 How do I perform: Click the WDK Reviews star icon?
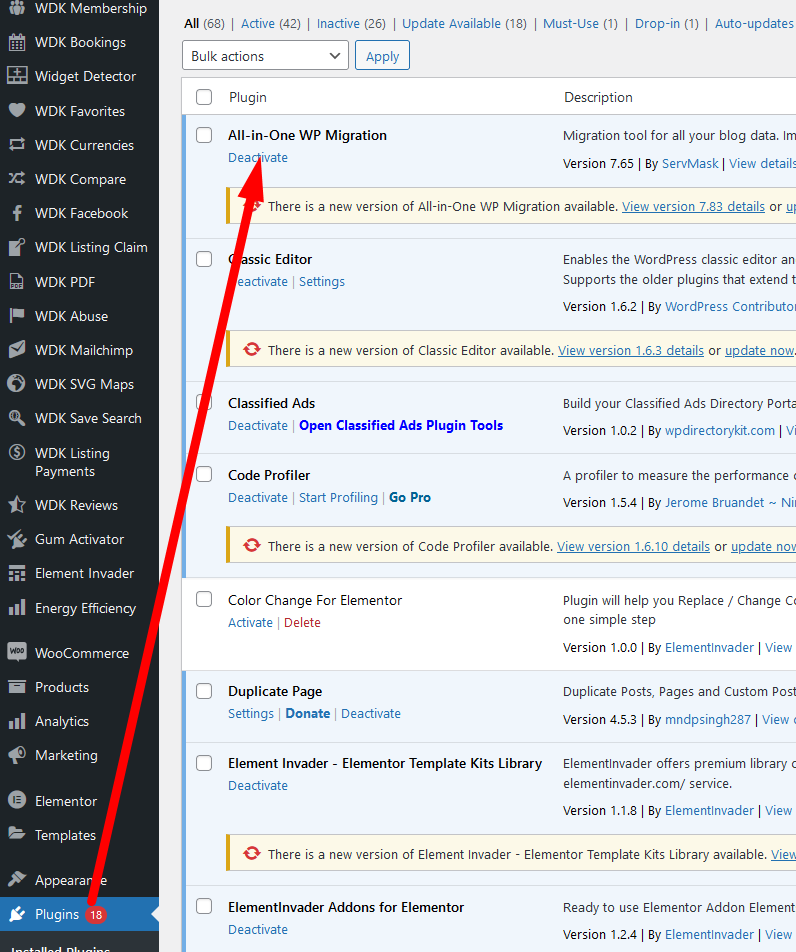(x=17, y=505)
